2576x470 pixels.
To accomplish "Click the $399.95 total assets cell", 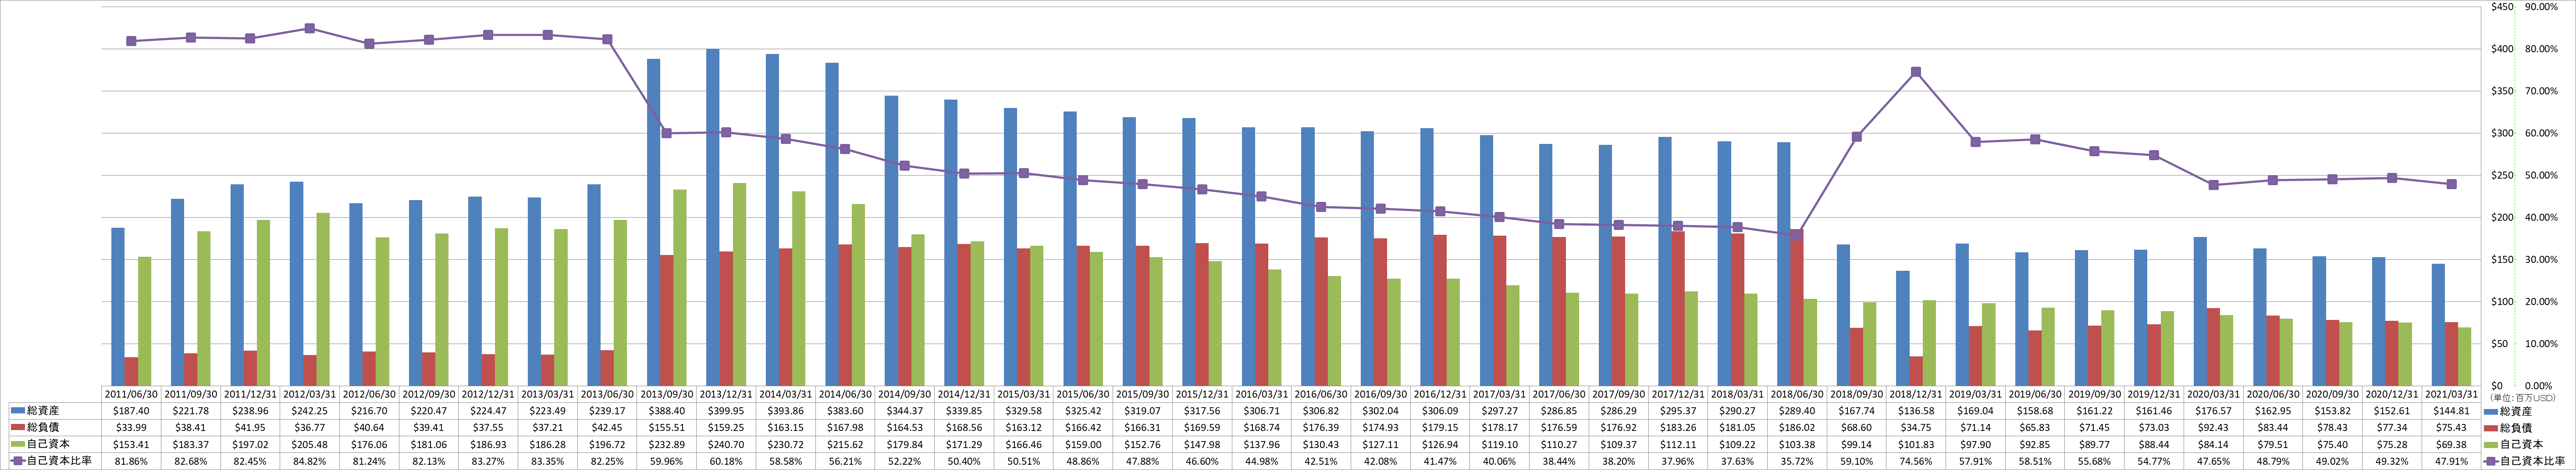I will click(726, 411).
